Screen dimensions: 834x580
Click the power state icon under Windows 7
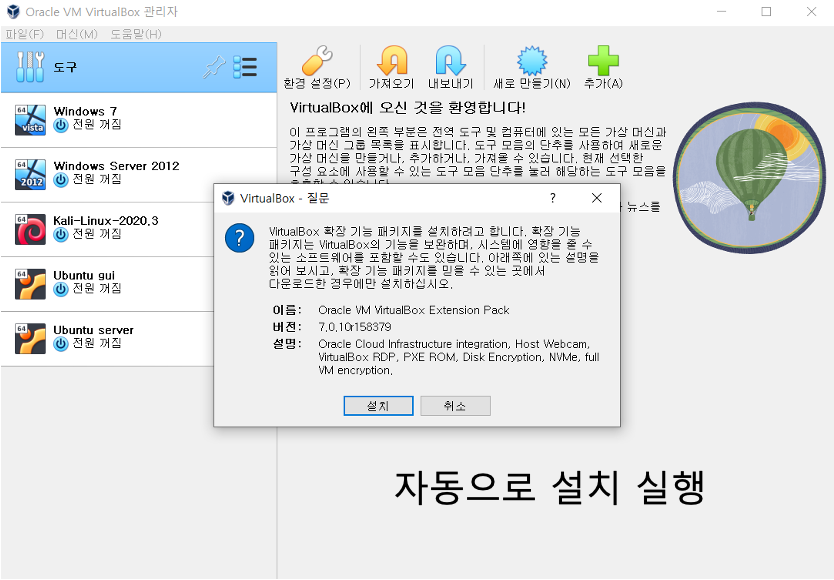[x=61, y=125]
